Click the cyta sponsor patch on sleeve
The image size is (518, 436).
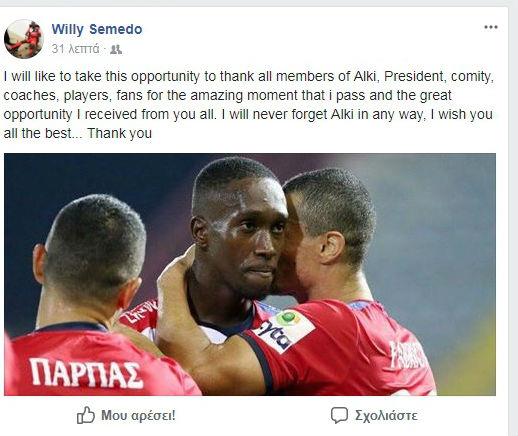coord(284,331)
